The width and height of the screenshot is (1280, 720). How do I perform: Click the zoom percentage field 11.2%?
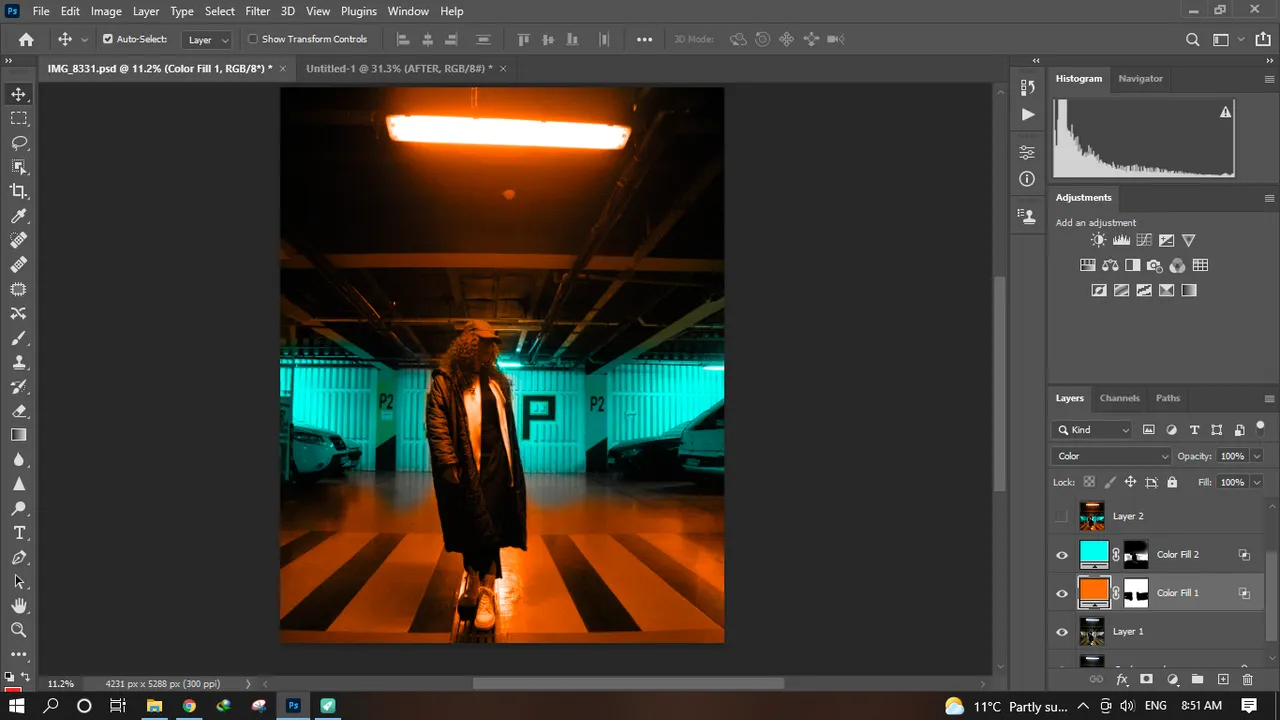click(61, 684)
